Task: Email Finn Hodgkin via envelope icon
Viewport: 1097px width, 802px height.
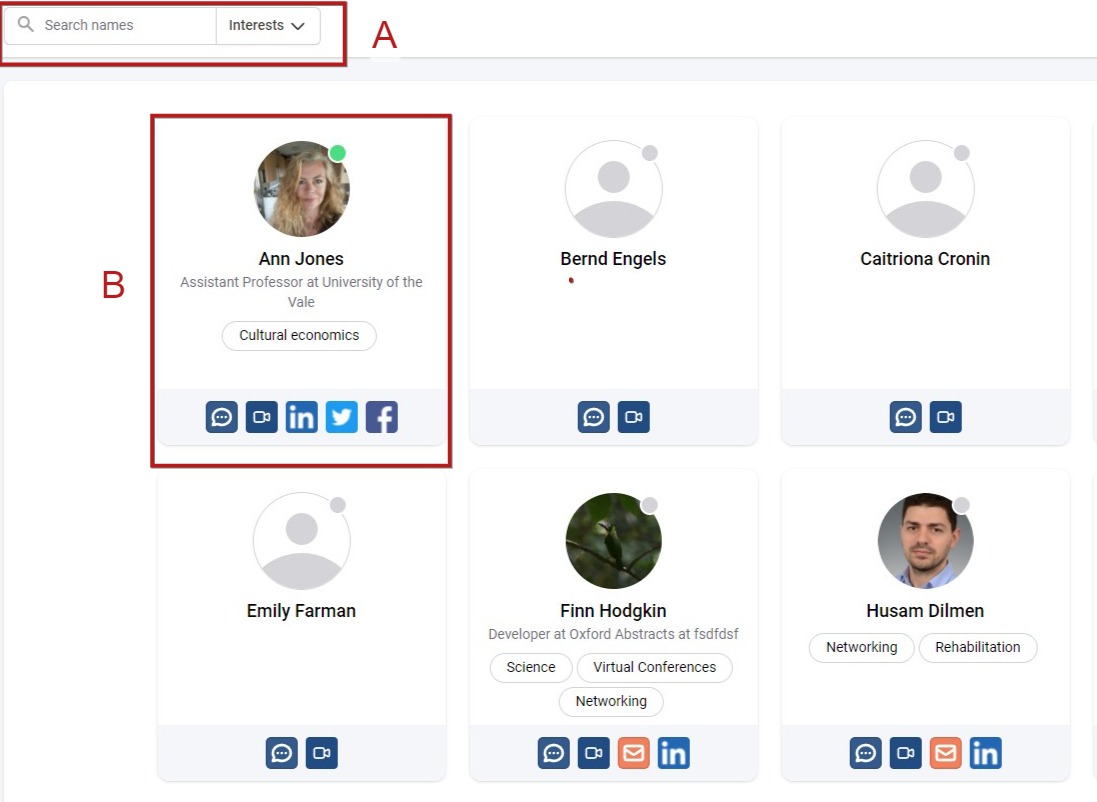Action: 633,753
